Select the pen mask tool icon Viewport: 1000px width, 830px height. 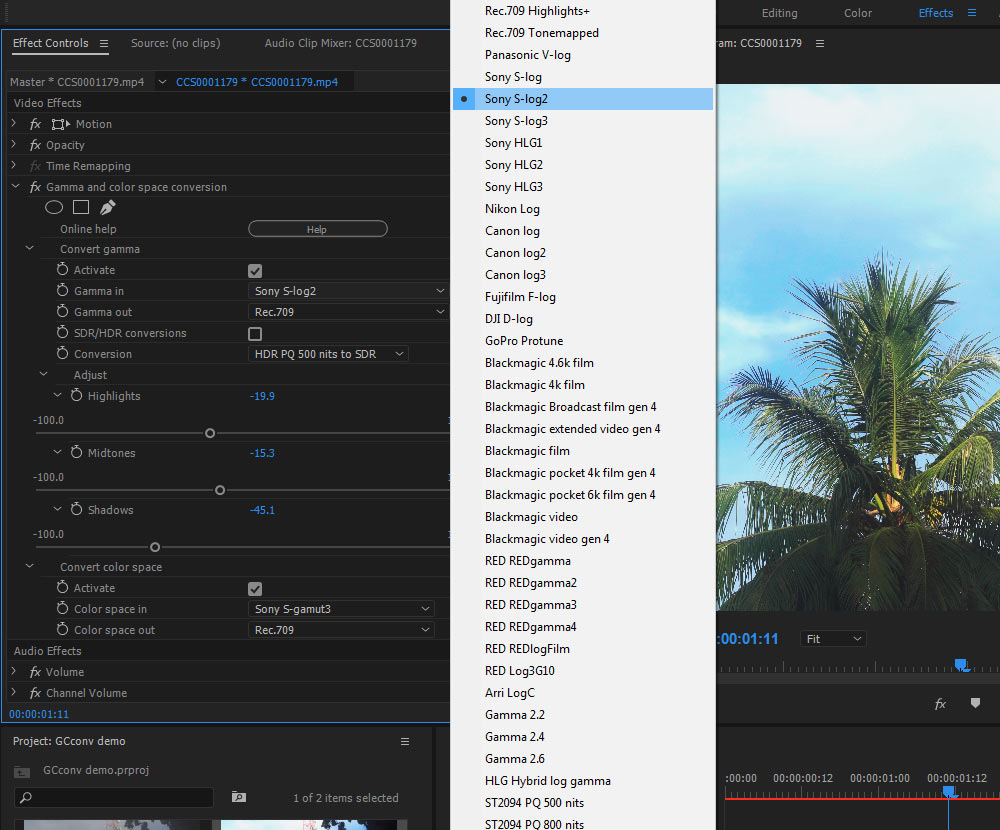[107, 207]
